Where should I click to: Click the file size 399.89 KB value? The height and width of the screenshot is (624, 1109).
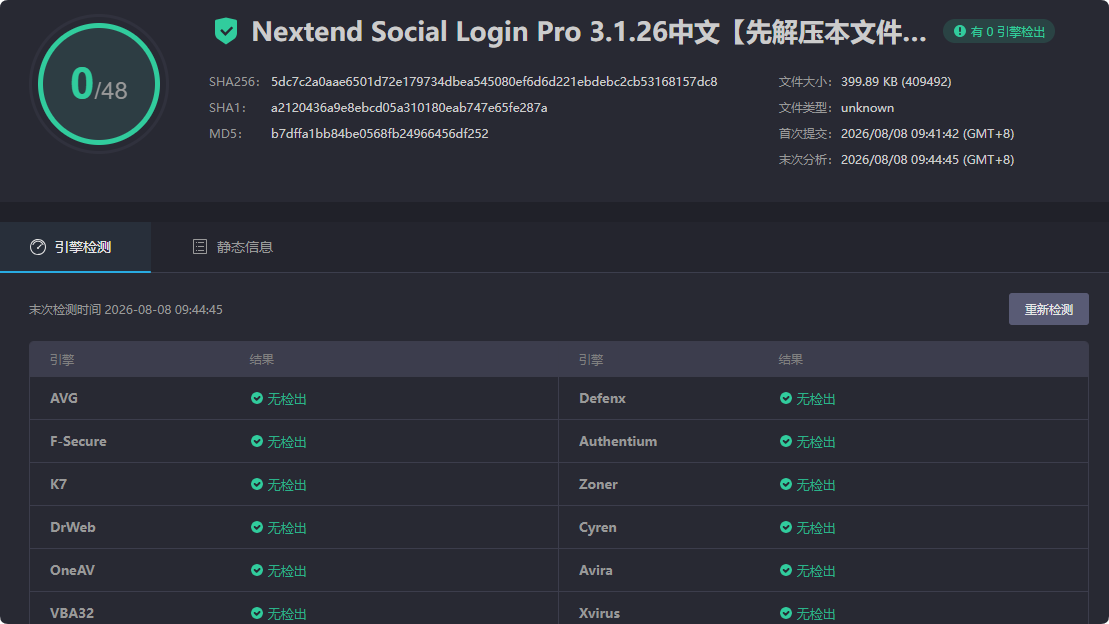[x=895, y=82]
